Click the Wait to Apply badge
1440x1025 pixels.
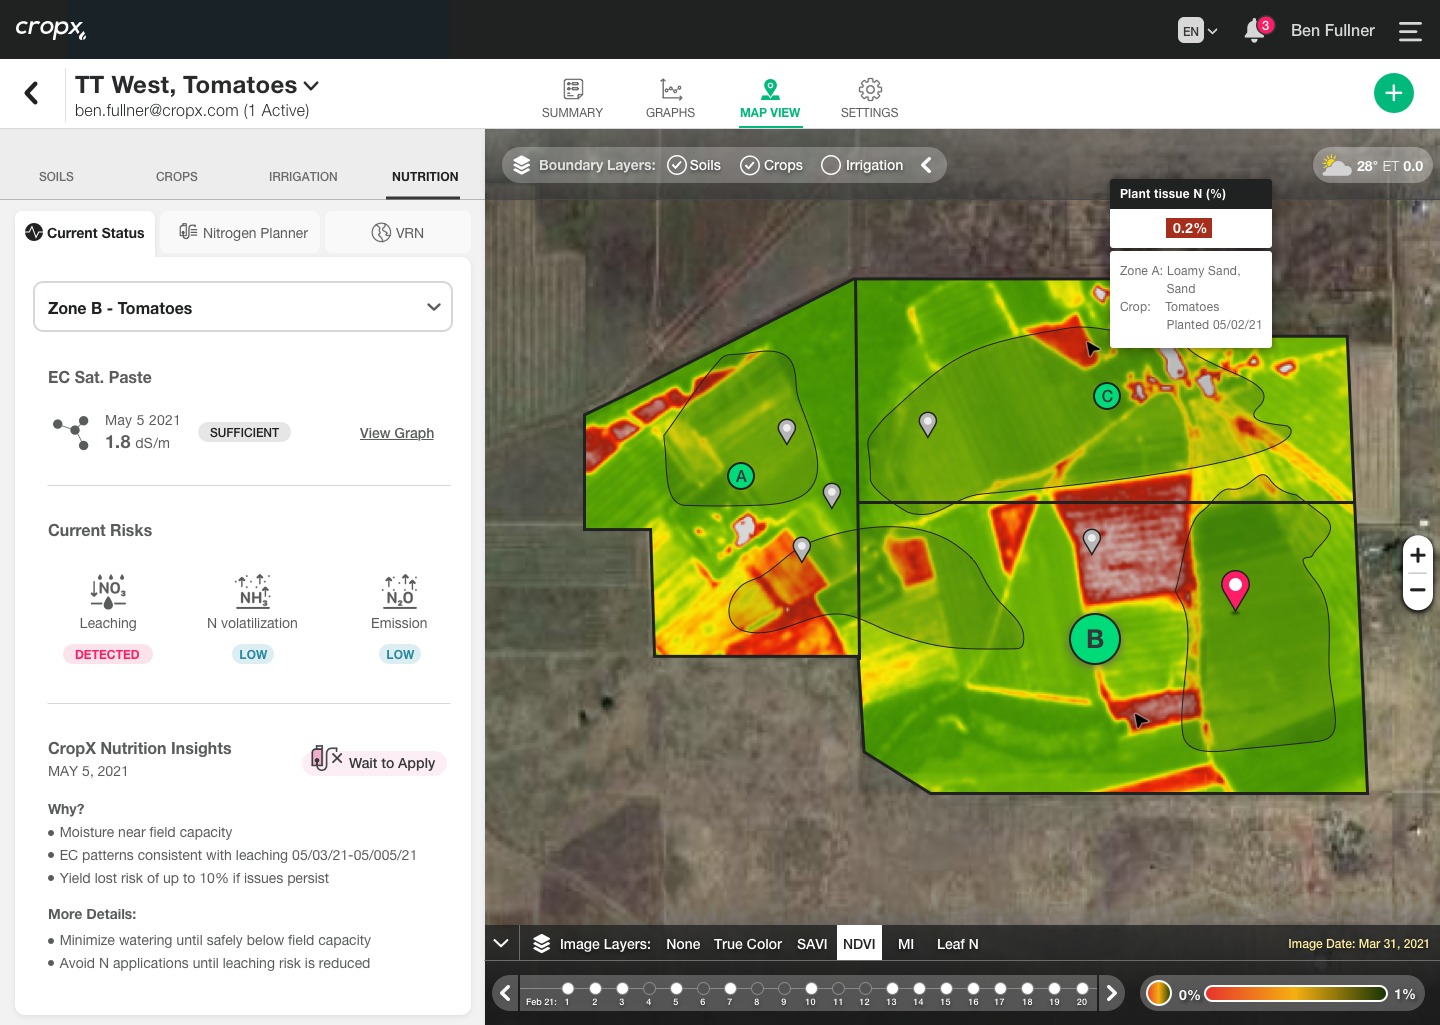(374, 761)
